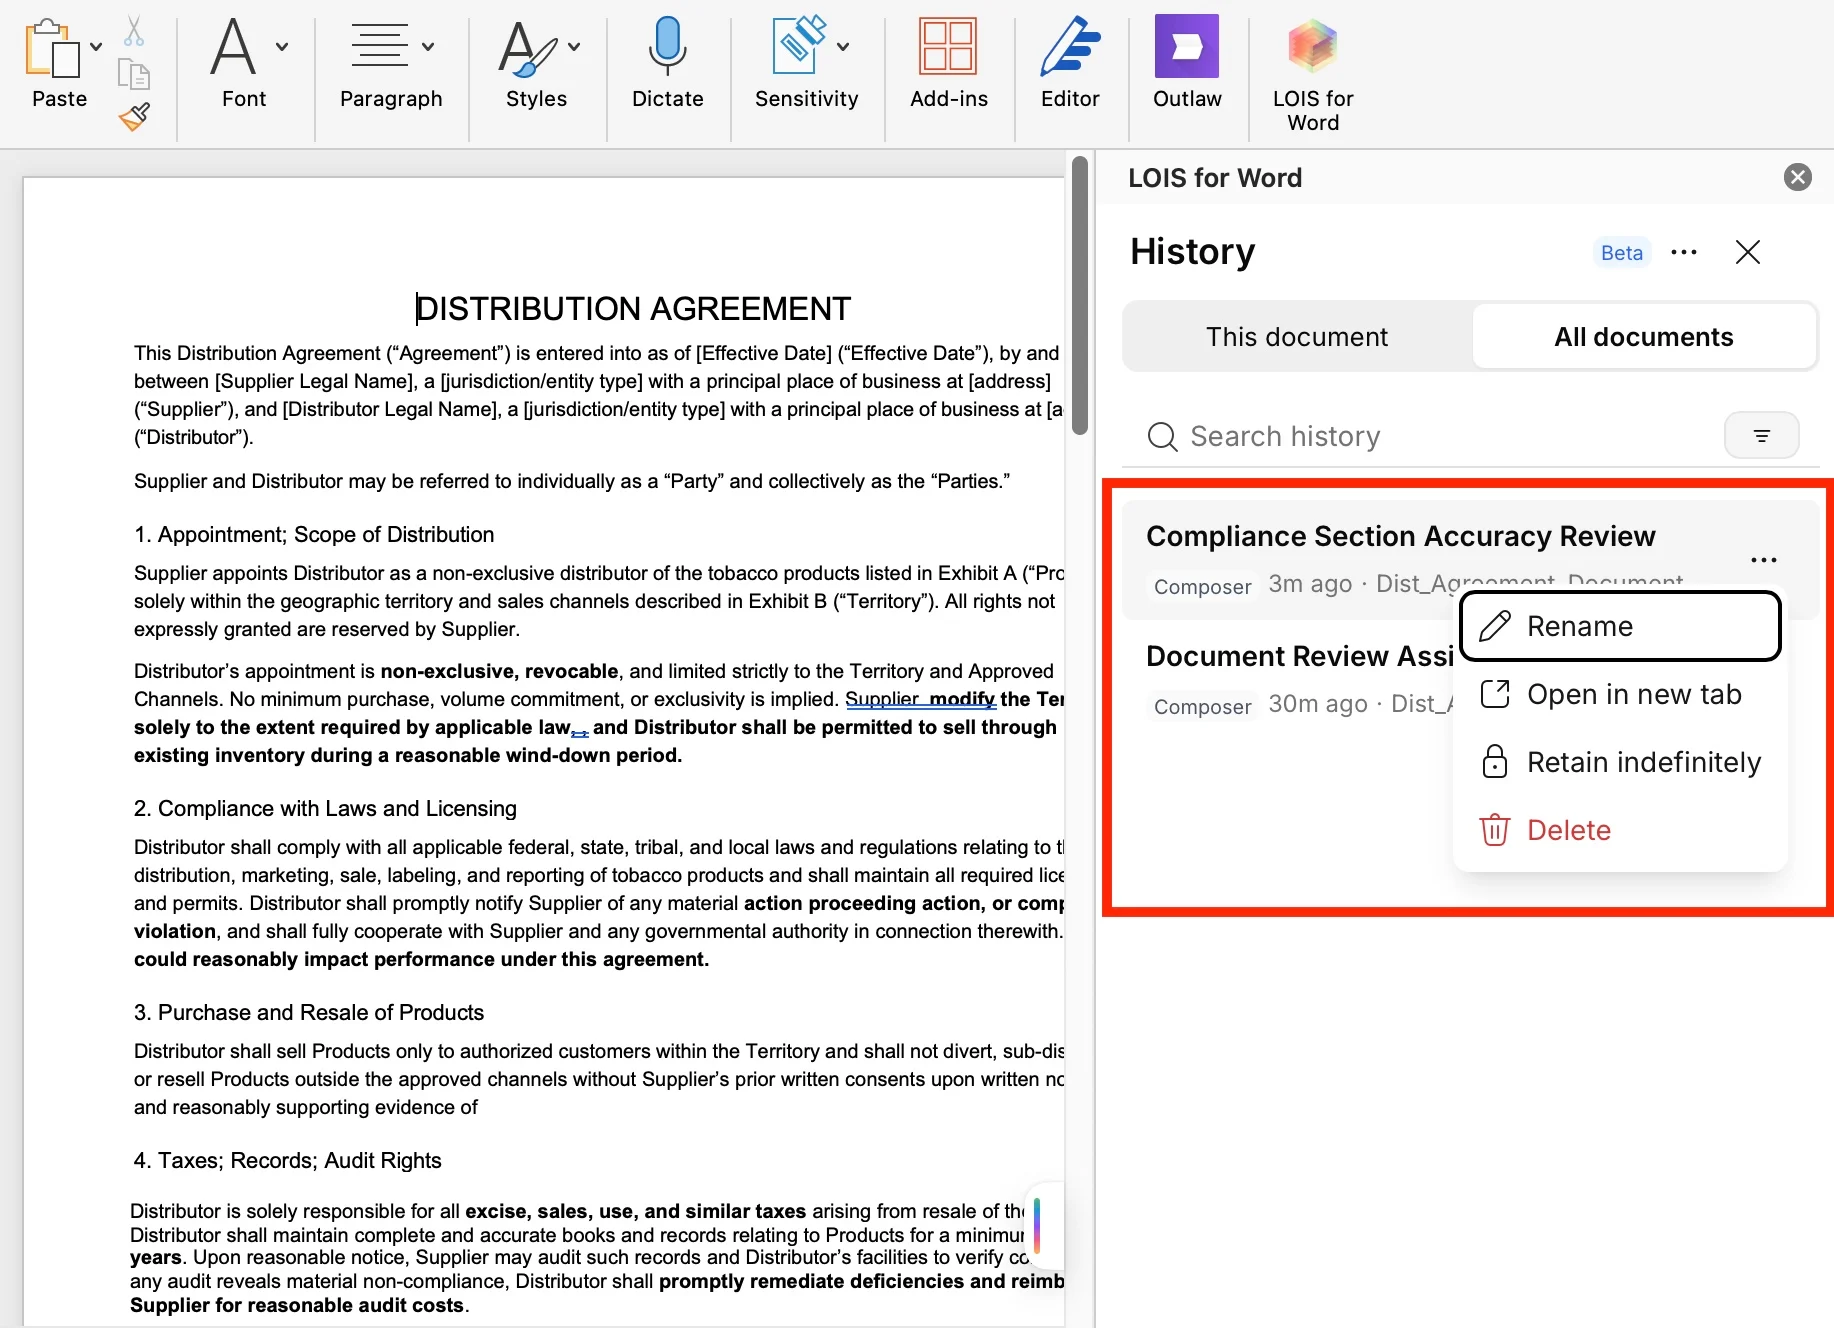
Task: Click the LOIS for Word ribbon icon
Action: pyautogui.click(x=1312, y=46)
